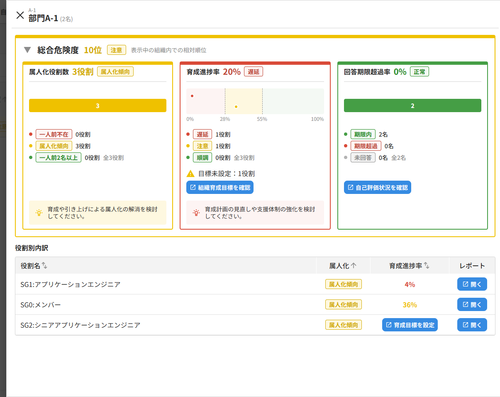Click 育成目標を設定 button in SG2 row
Image resolution: width=500 pixels, height=397 pixels.
pos(410,325)
